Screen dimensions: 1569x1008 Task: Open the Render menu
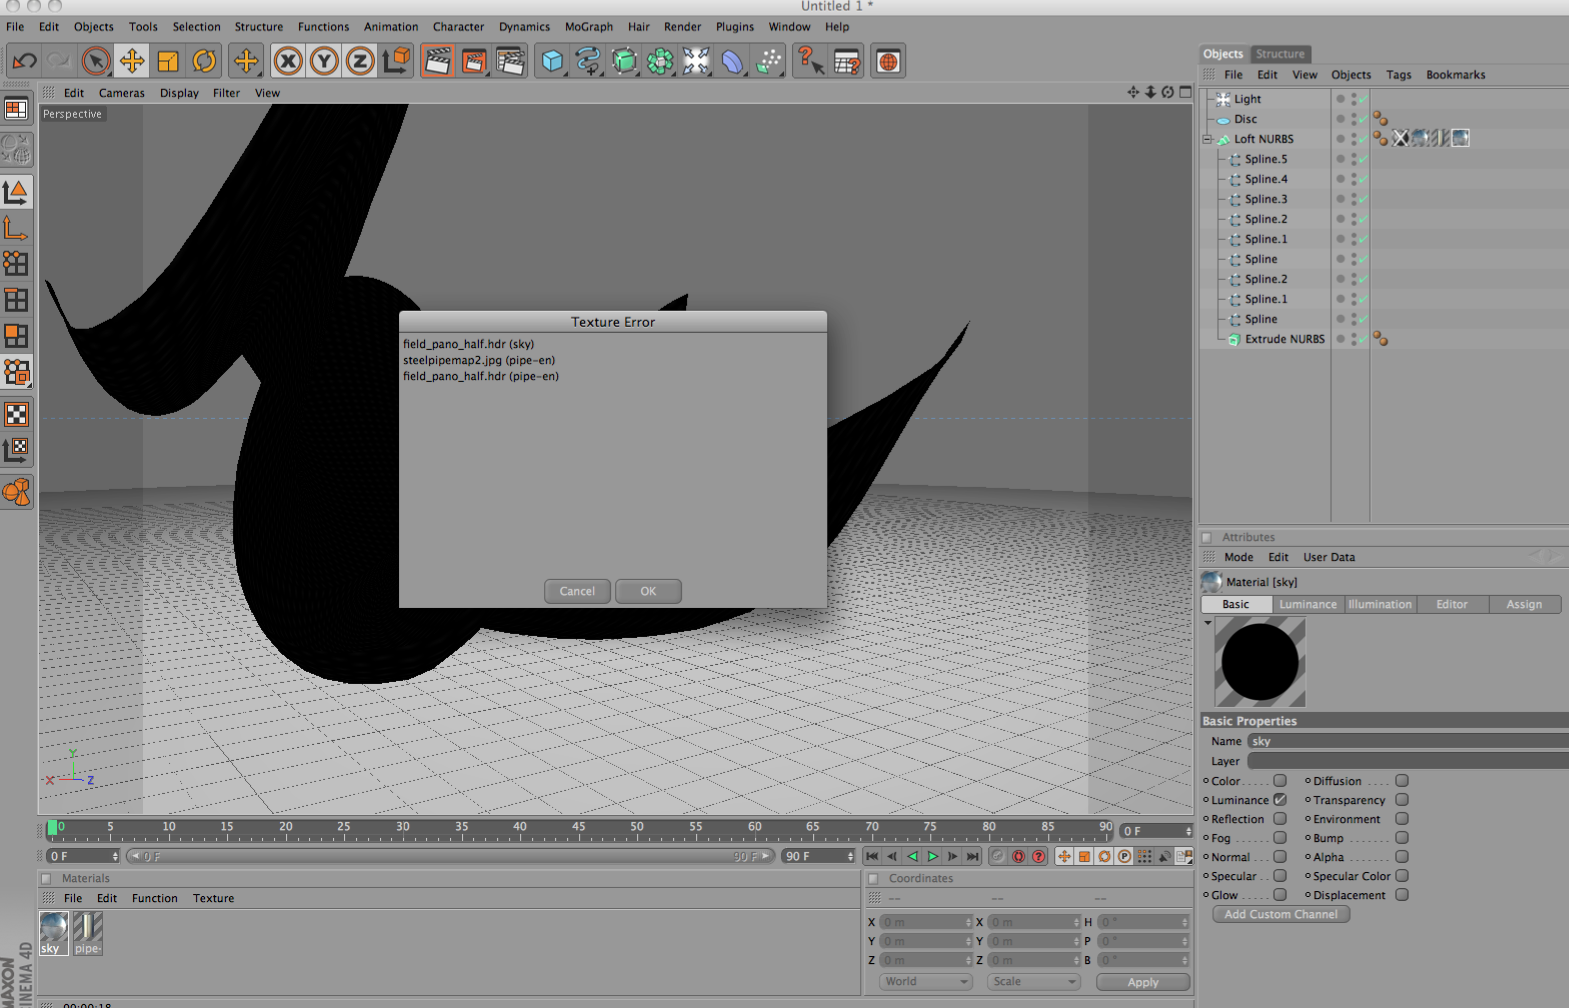point(682,27)
